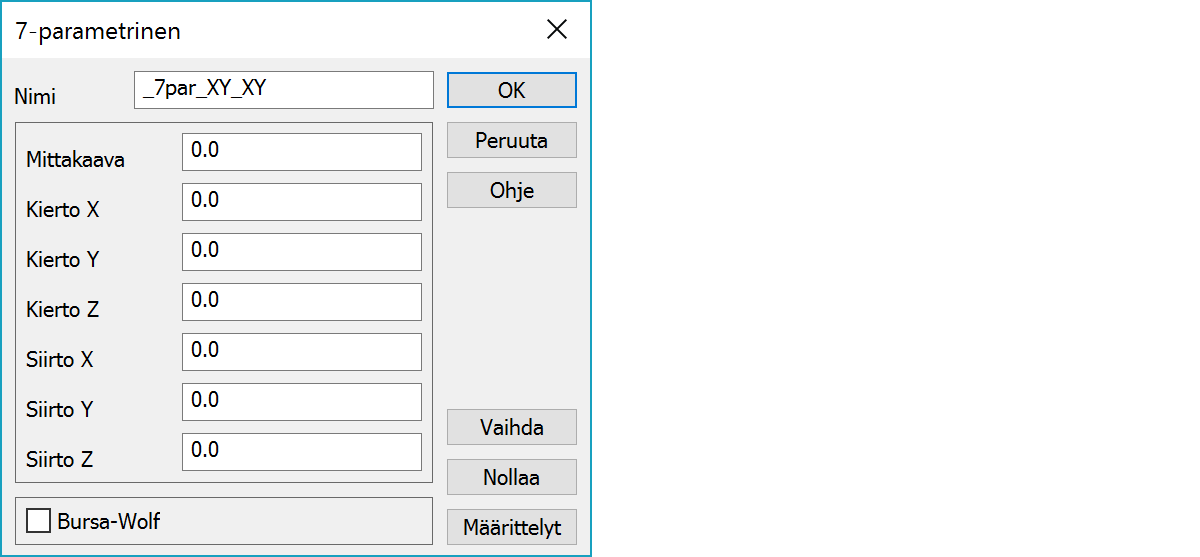The height and width of the screenshot is (557, 1200).
Task: Close the 7-parametrinen dialog
Action: click(x=557, y=30)
